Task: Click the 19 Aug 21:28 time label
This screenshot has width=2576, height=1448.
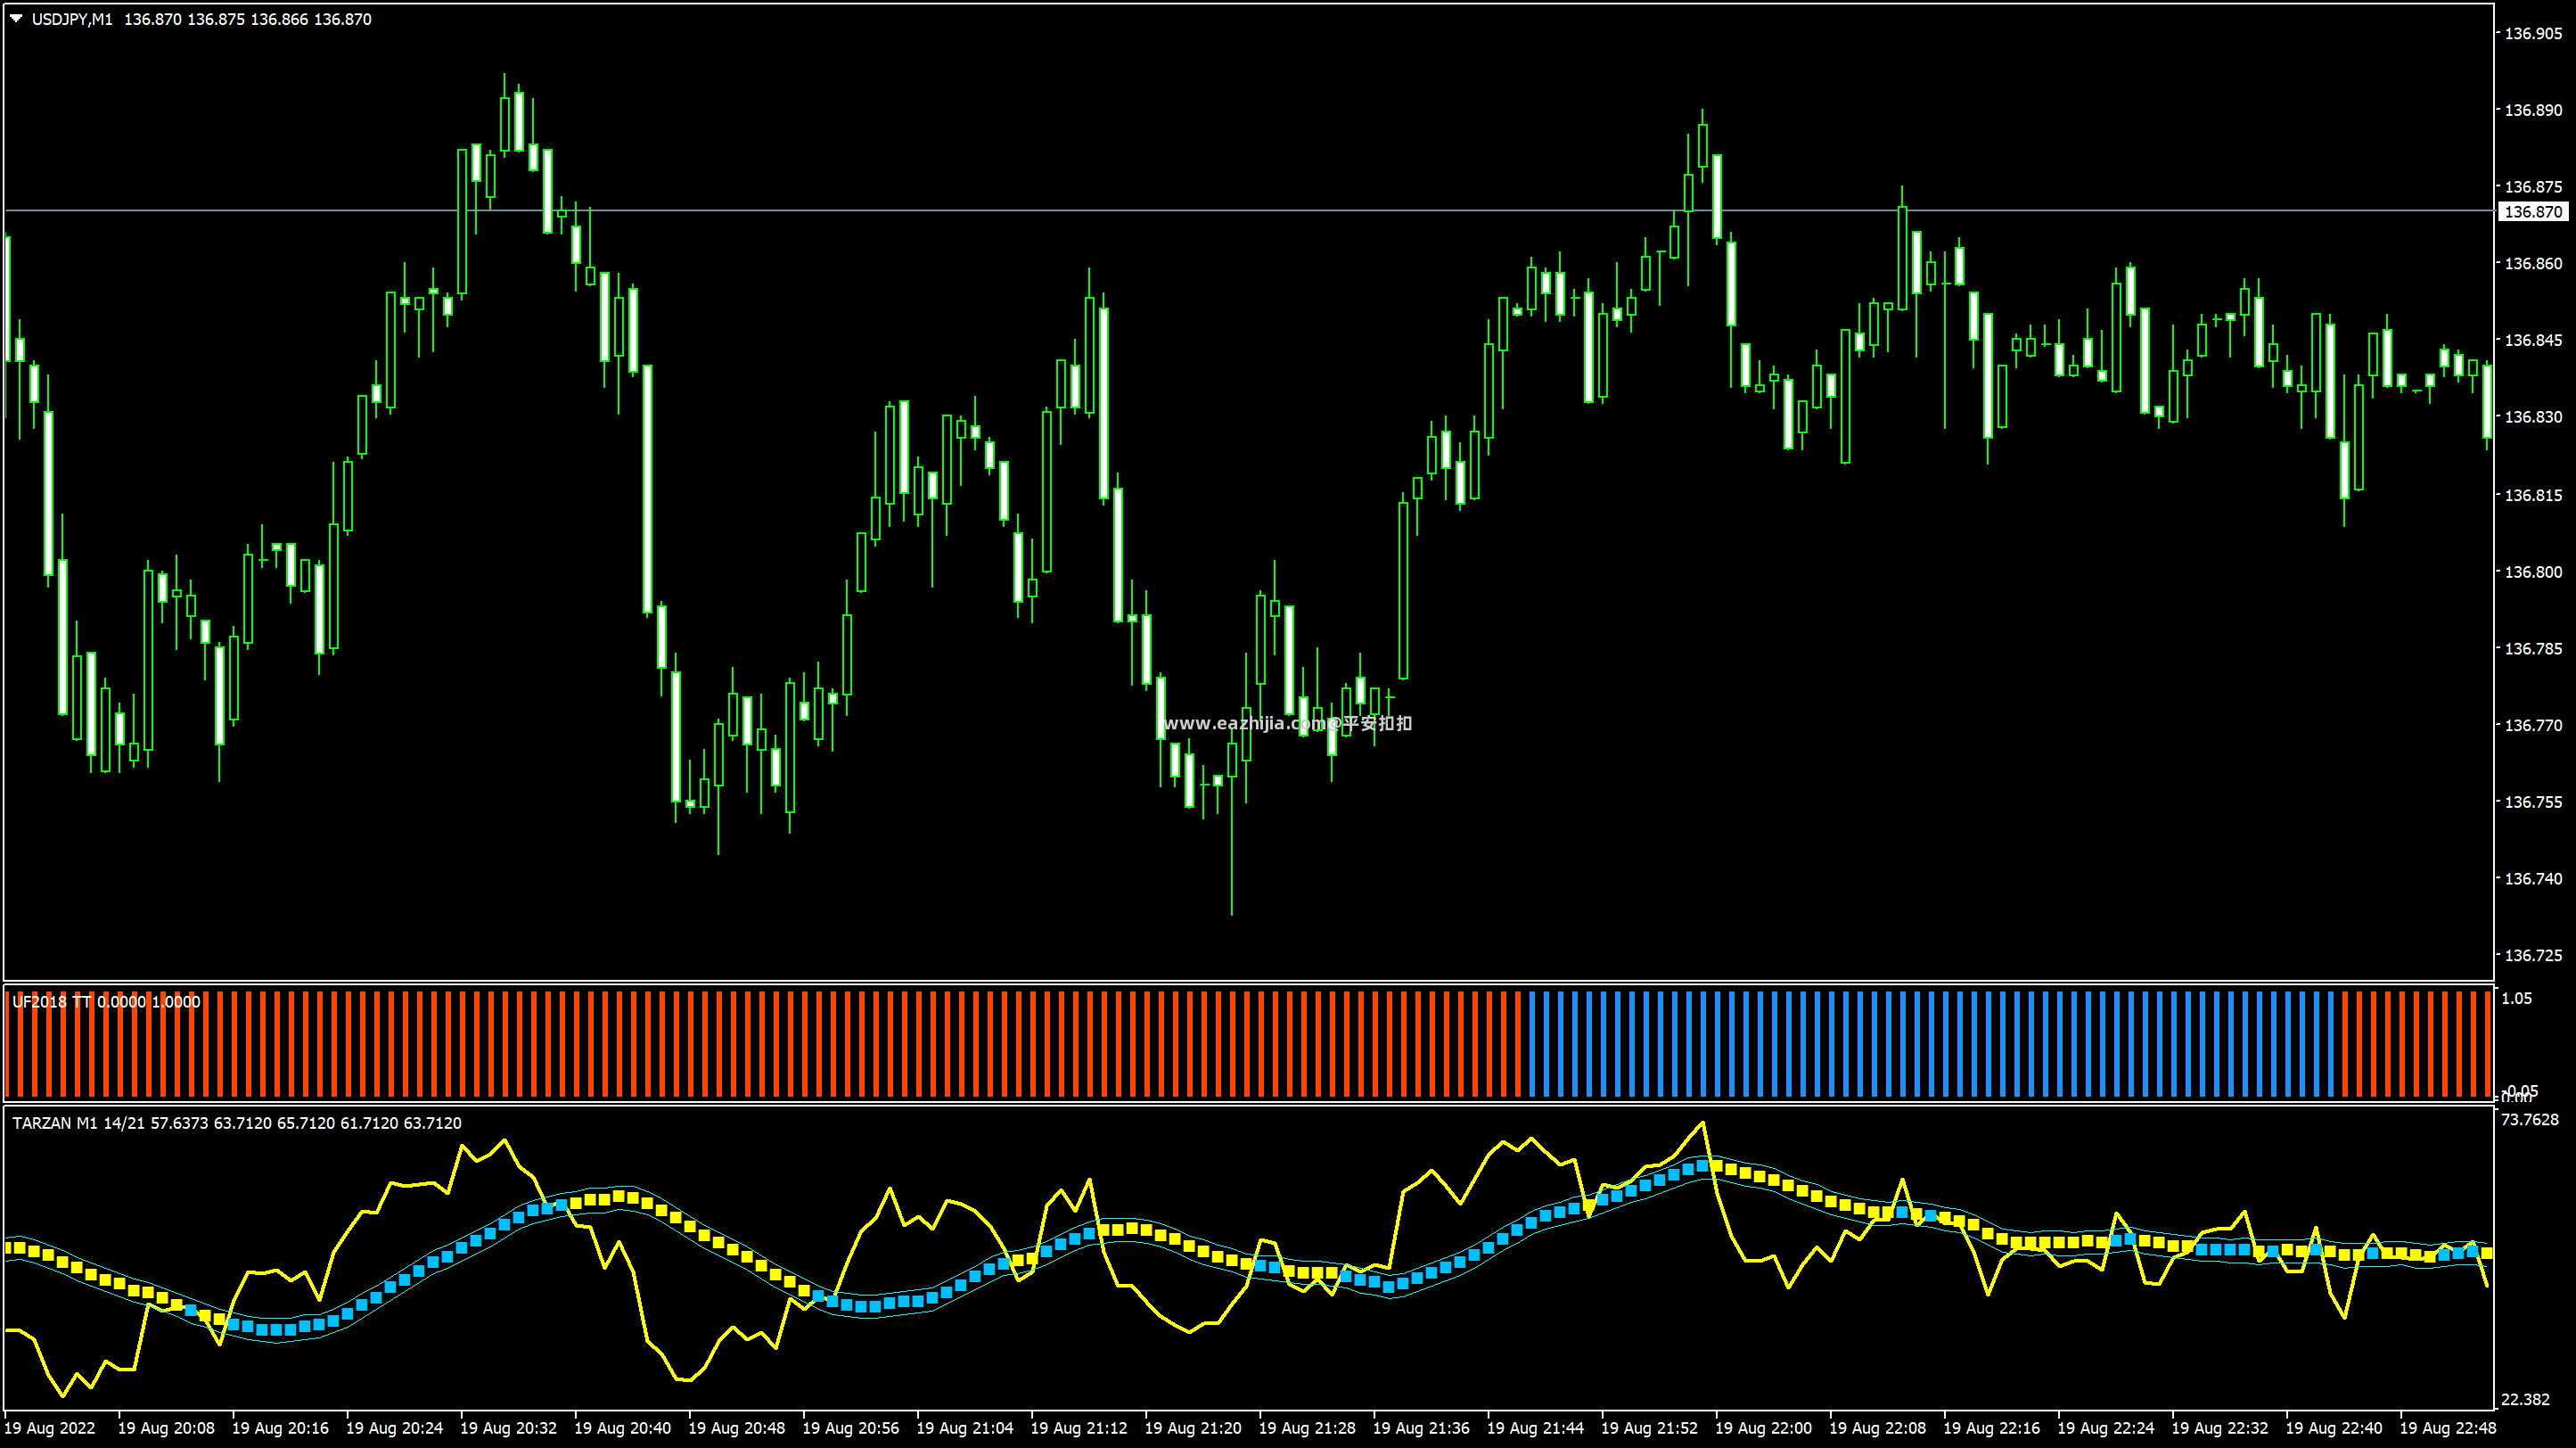Action: coord(1307,1428)
